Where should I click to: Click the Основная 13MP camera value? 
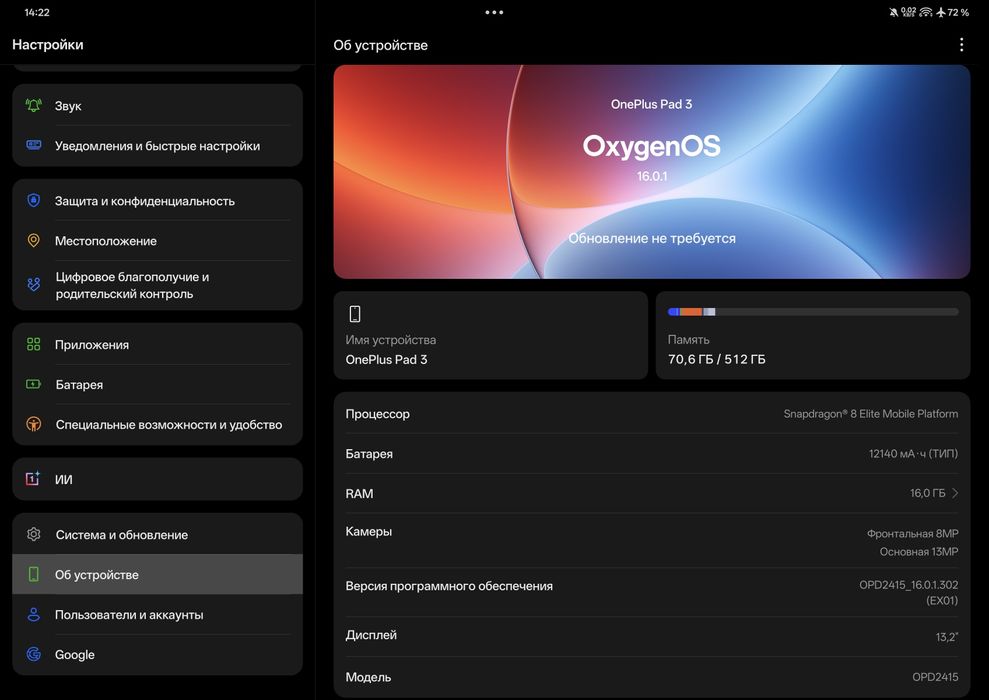918,551
